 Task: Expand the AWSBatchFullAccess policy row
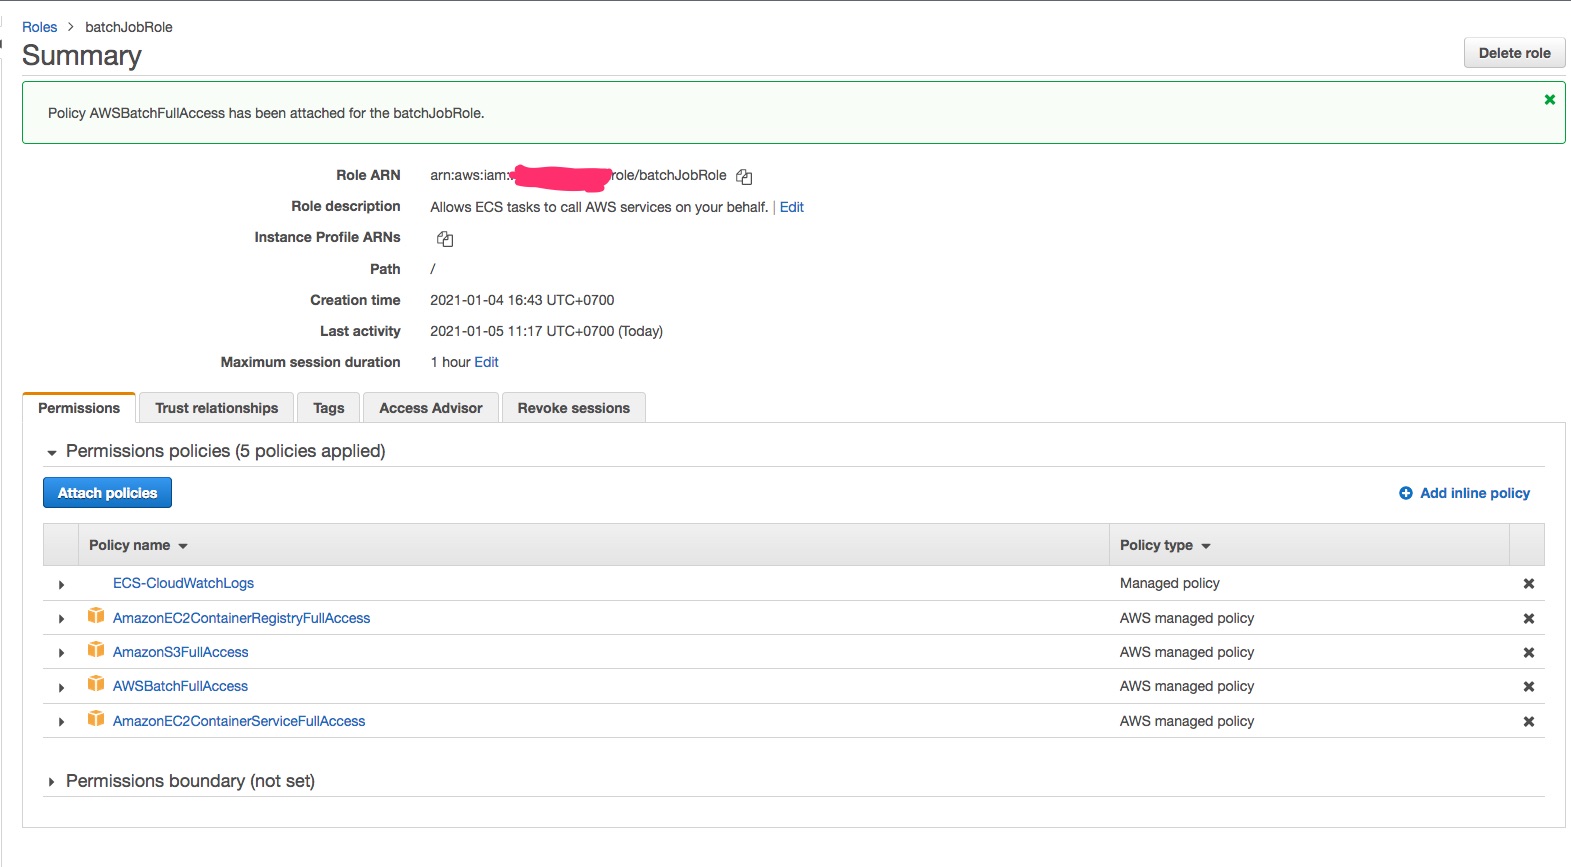61,688
